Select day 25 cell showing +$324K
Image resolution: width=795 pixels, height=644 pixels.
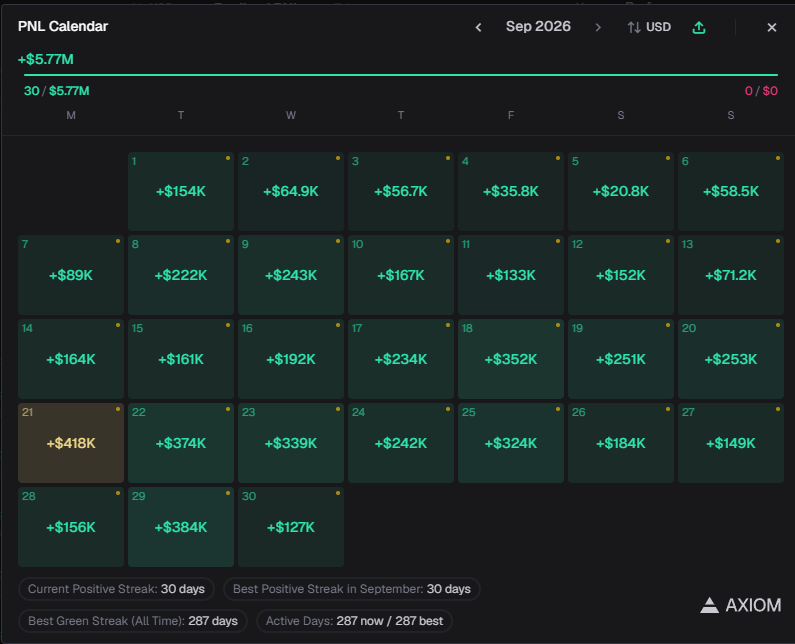(511, 443)
